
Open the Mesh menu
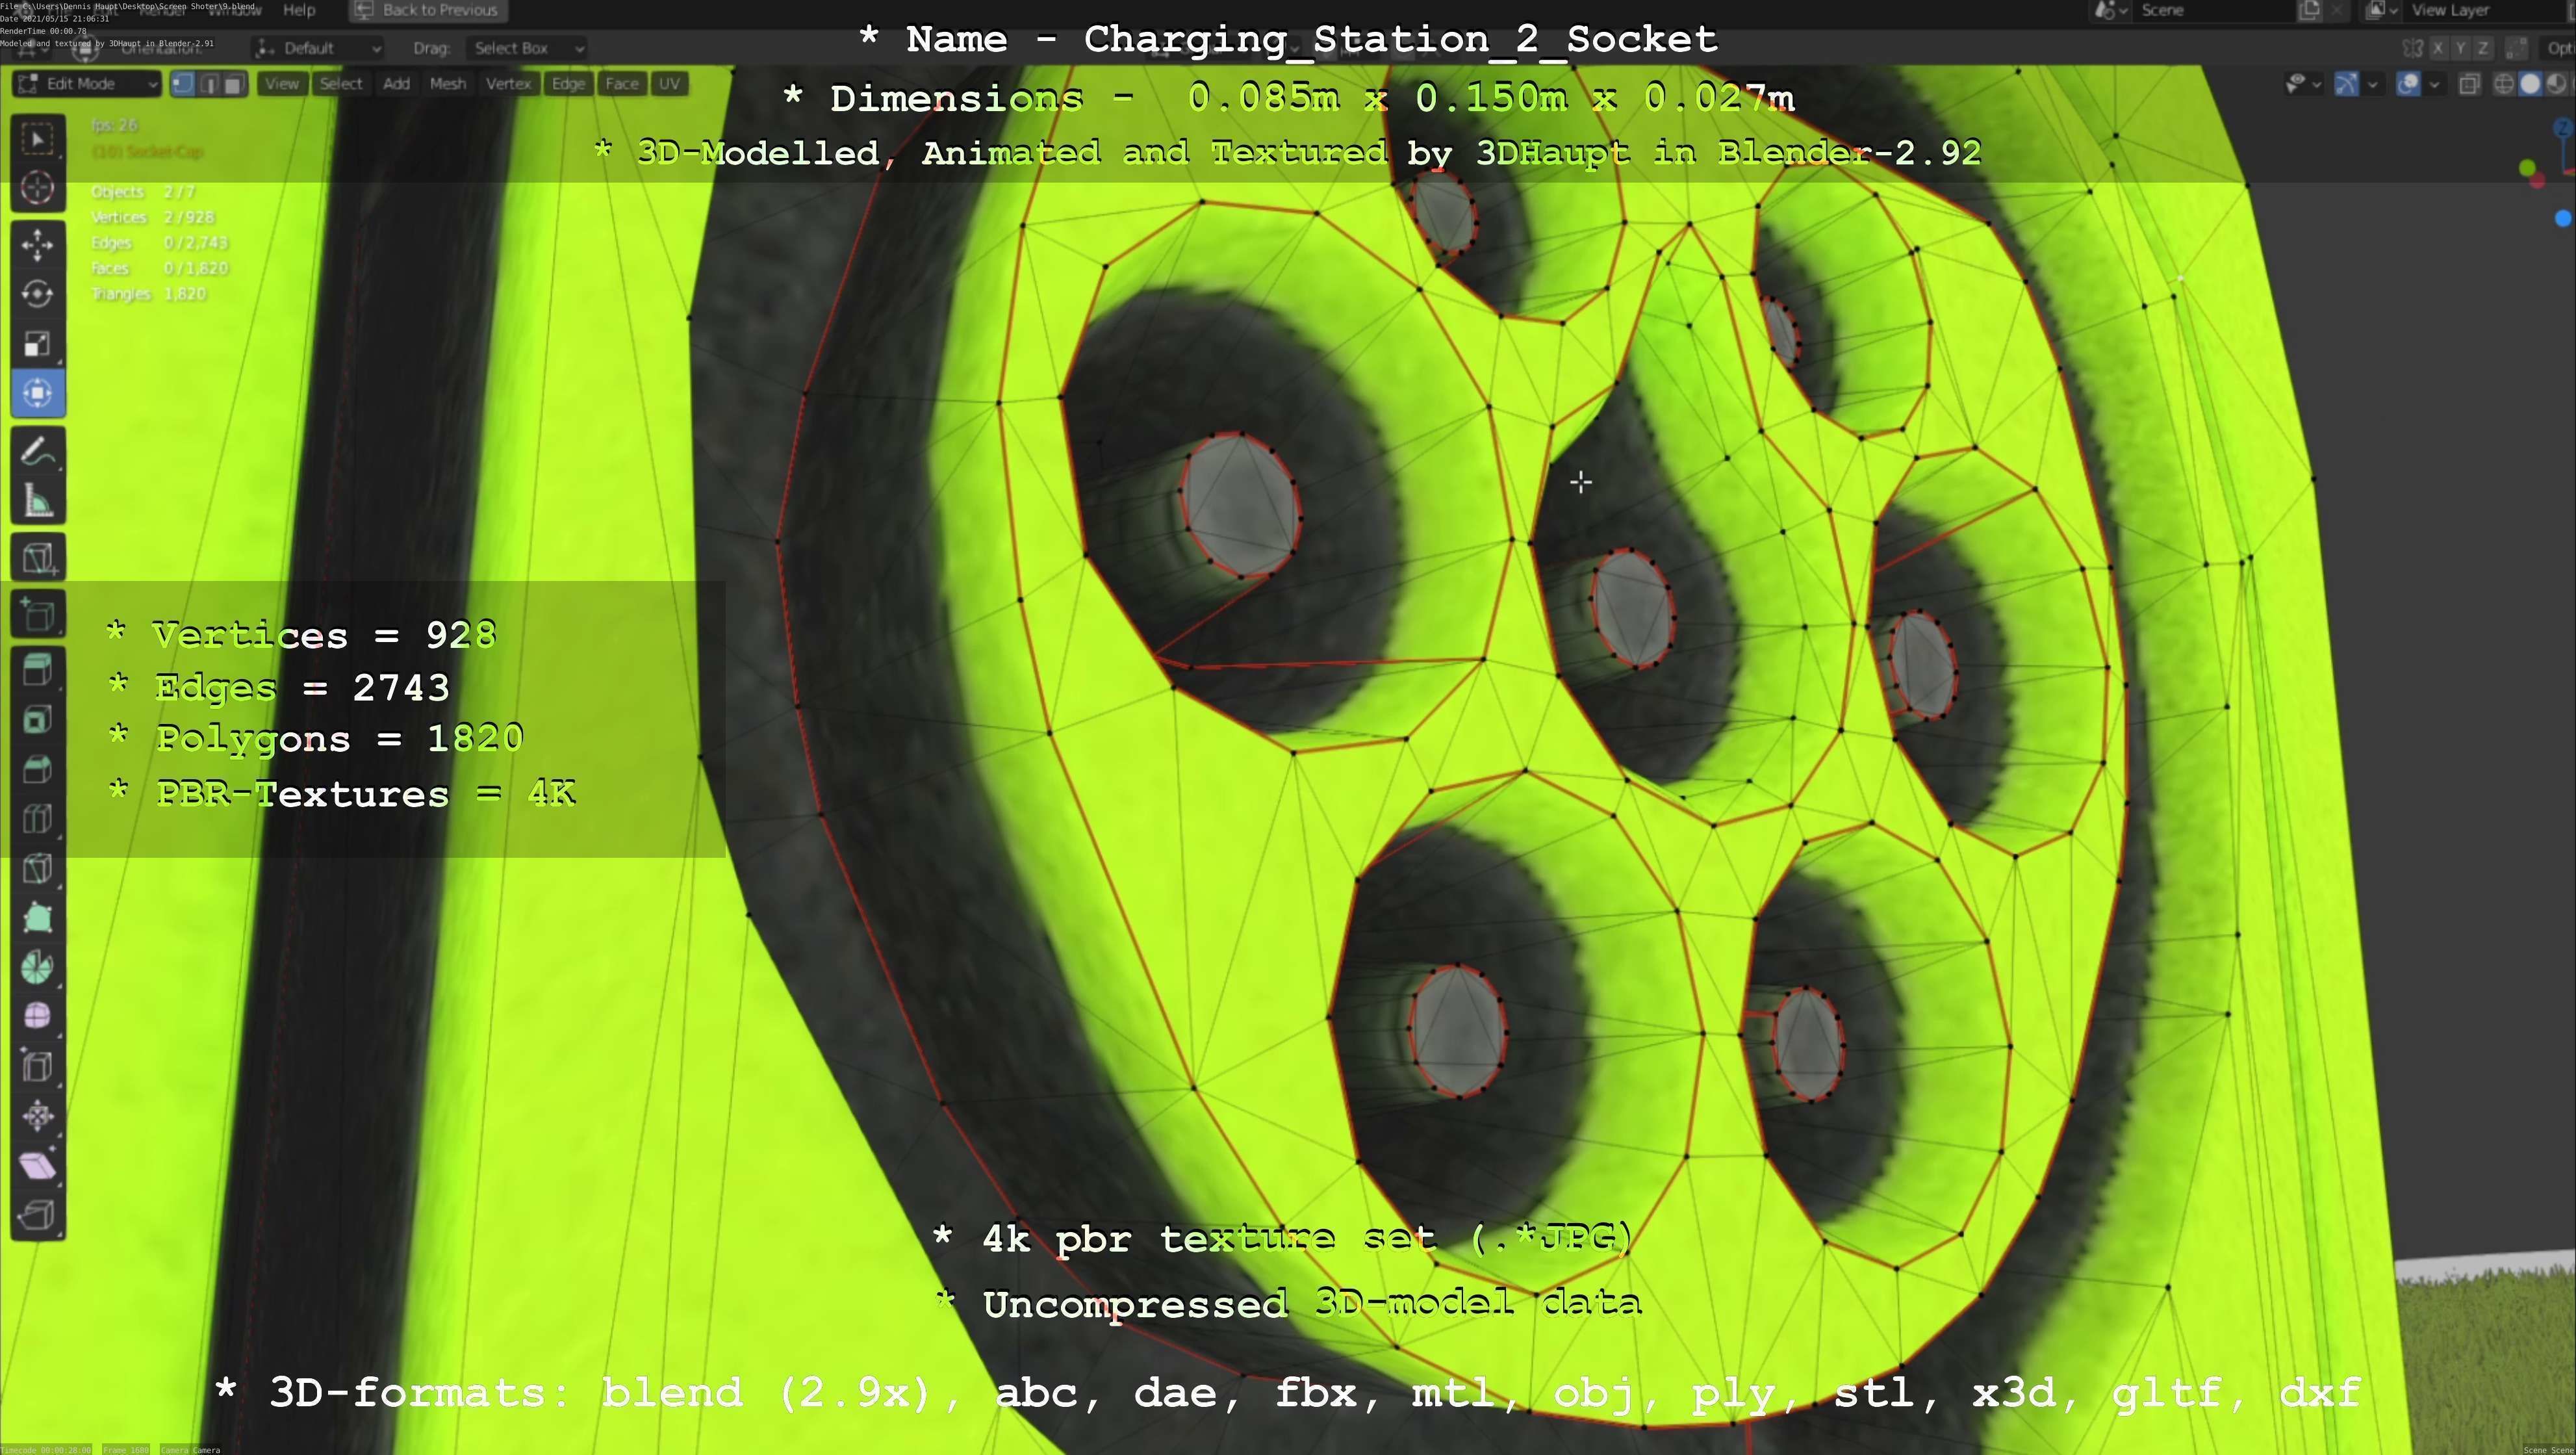click(447, 84)
